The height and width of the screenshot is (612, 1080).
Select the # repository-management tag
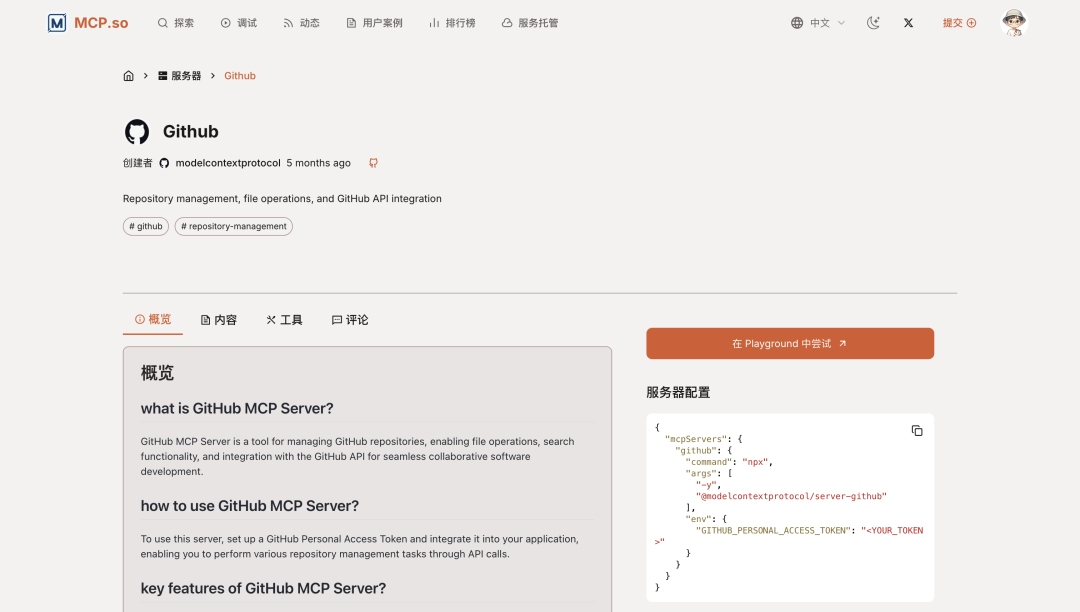coord(233,226)
